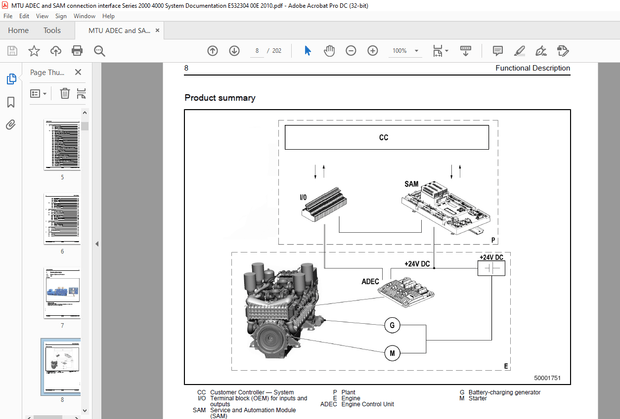Open the File menu
Image resolution: width=620 pixels, height=419 pixels.
click(8, 16)
